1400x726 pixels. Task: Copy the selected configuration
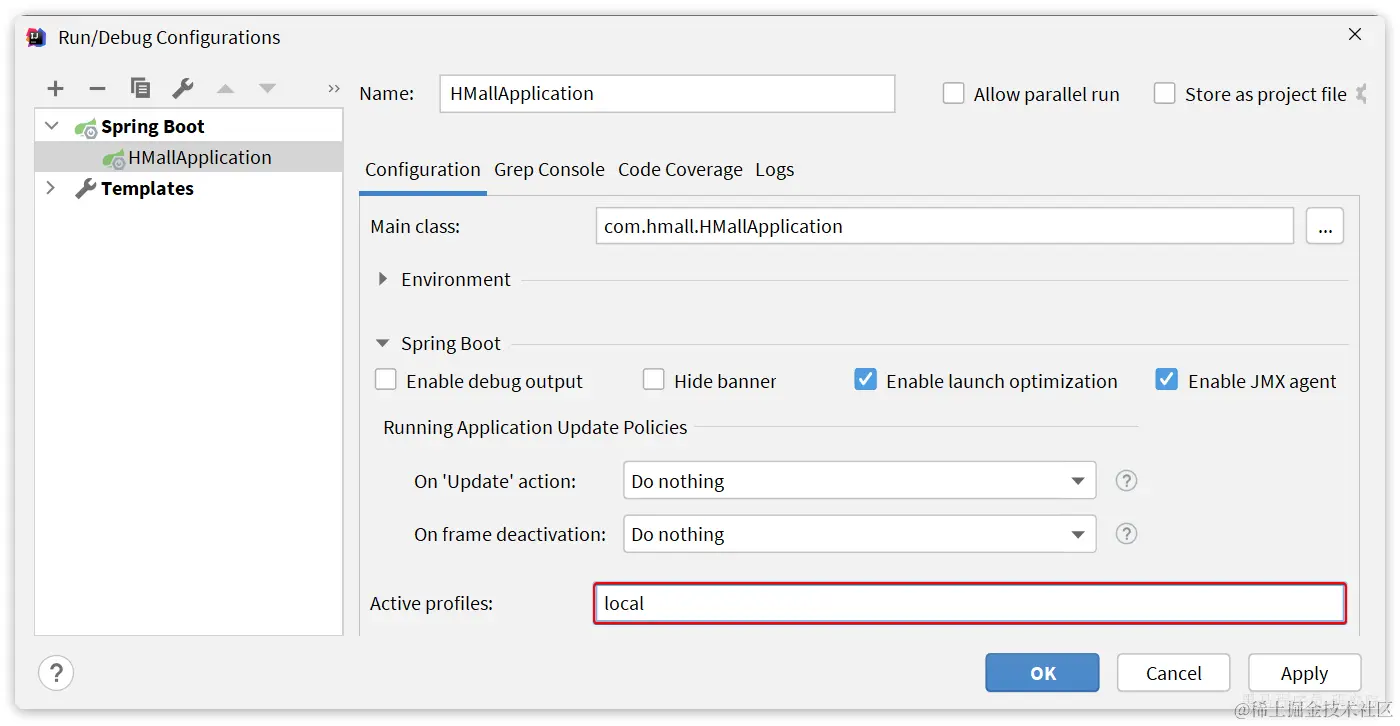[140, 89]
